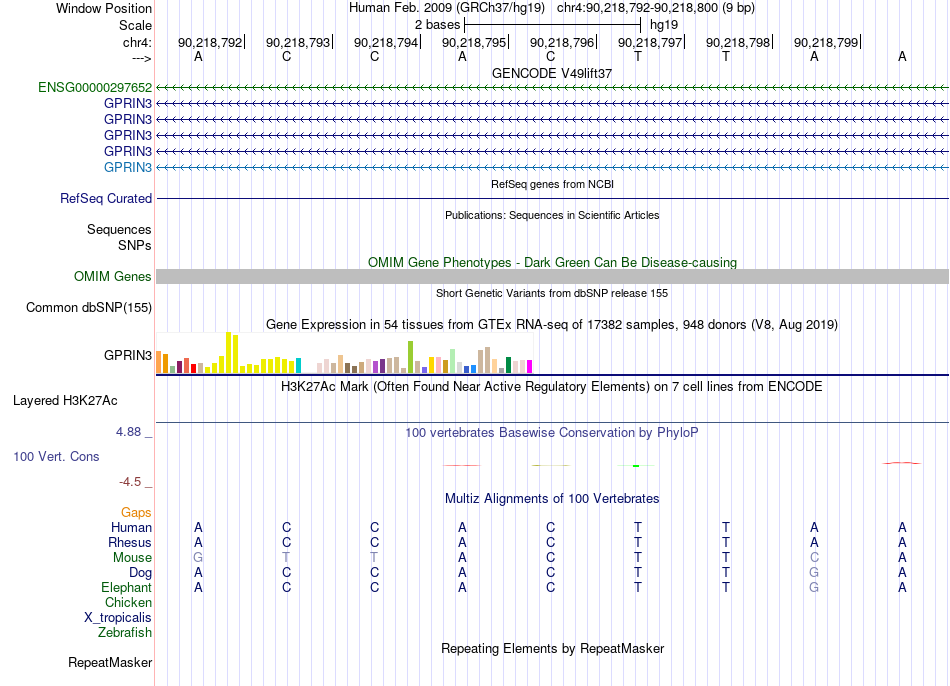Click the RepeatMasker track label
Screen dimensions: 950x686
110,662
